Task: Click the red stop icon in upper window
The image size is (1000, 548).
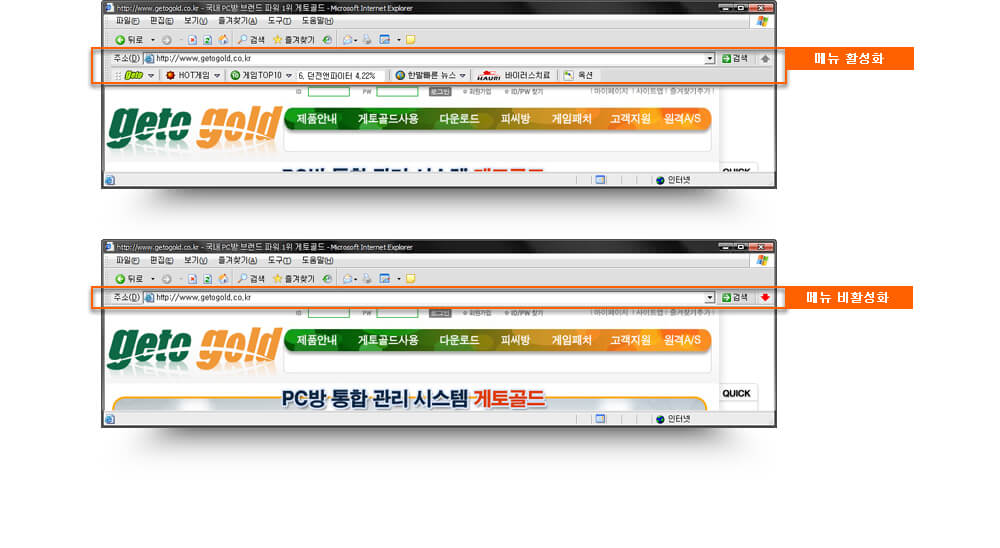Action: [x=192, y=40]
